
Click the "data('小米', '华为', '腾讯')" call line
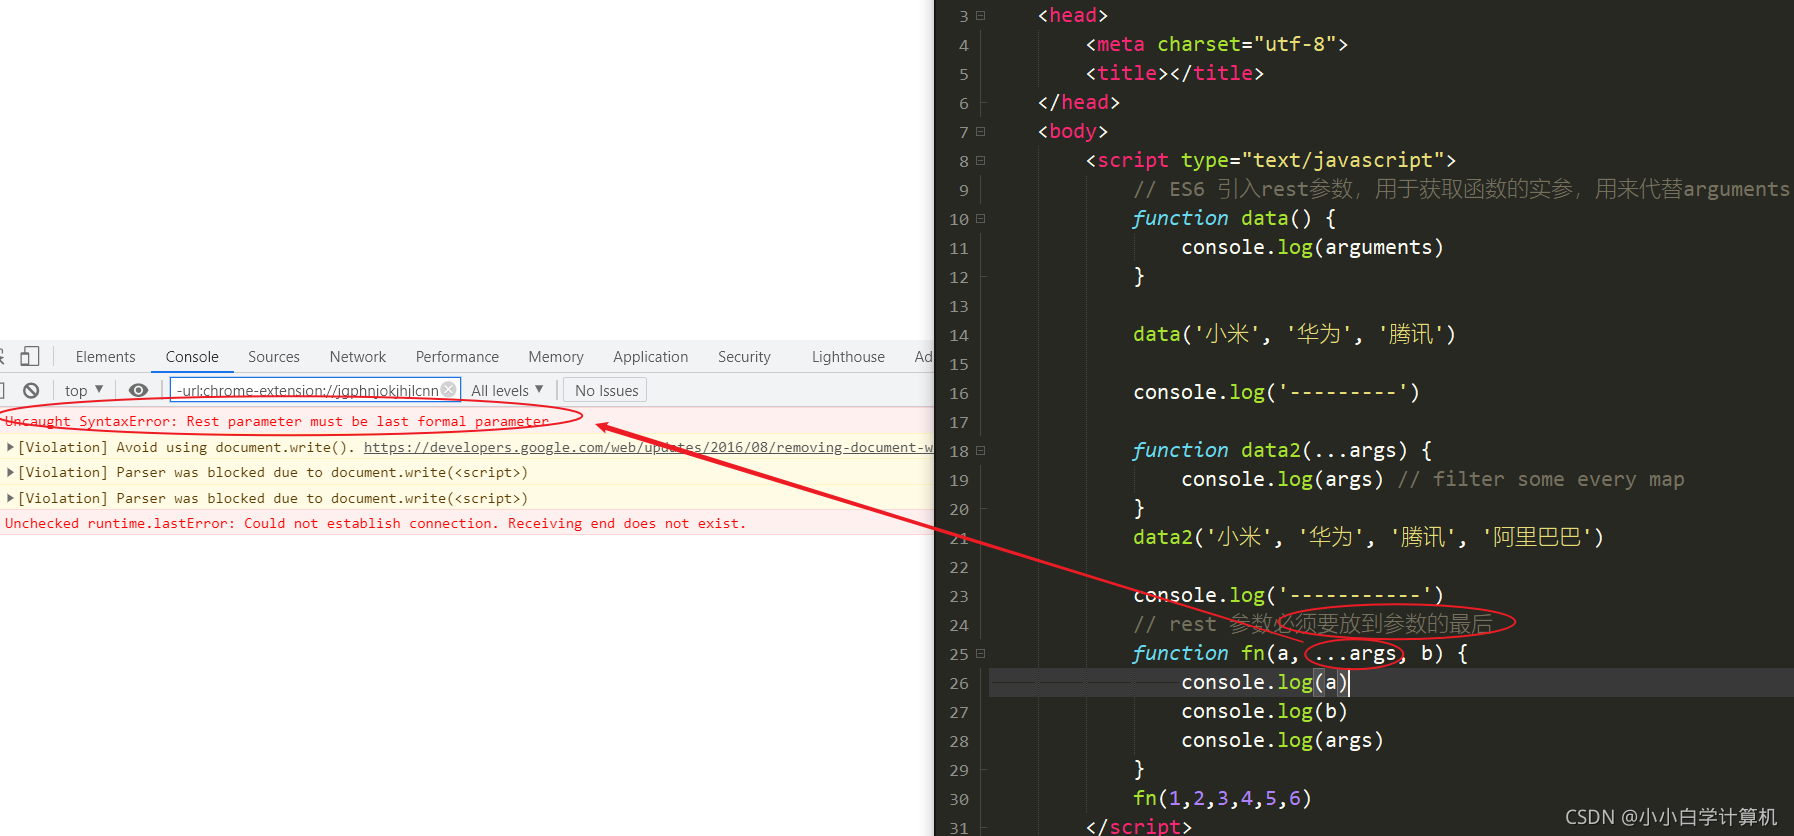pyautogui.click(x=1294, y=334)
